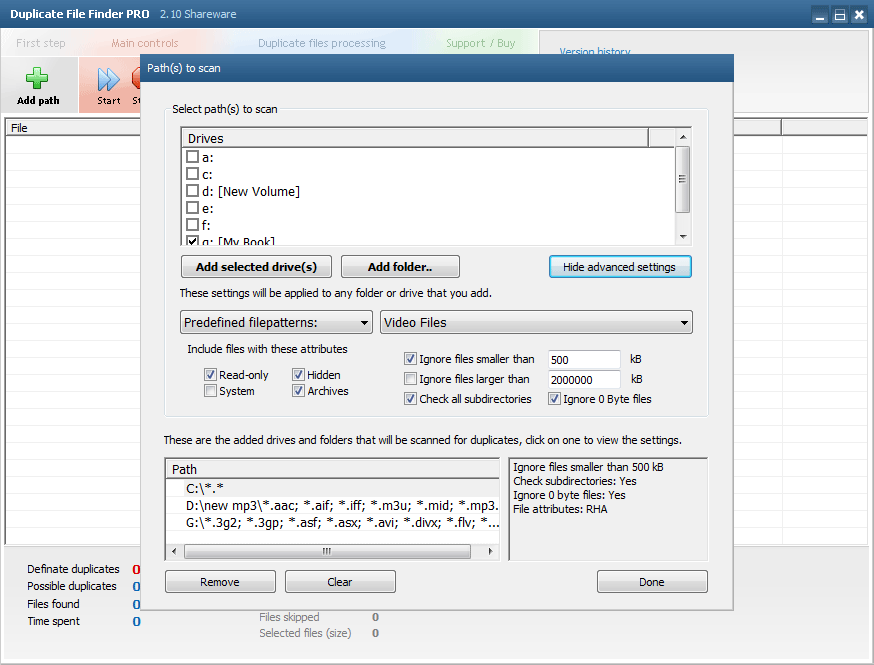Click the File column header in main window
The height and width of the screenshot is (665, 874).
(72, 128)
